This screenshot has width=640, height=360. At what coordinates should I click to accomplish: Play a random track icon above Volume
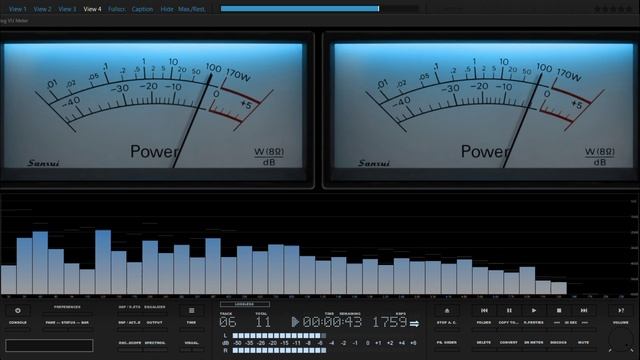pos(621,311)
